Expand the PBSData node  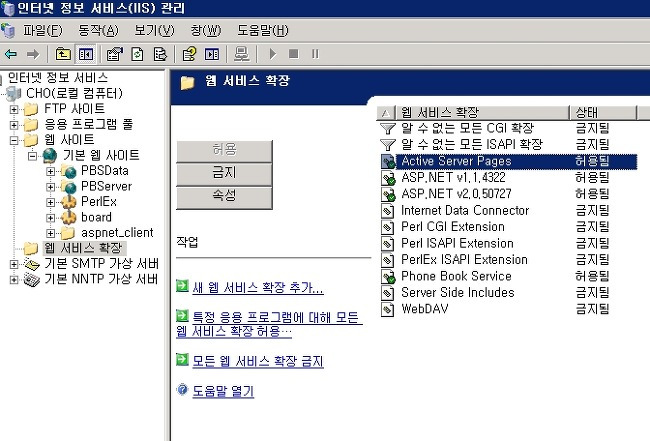click(x=50, y=171)
